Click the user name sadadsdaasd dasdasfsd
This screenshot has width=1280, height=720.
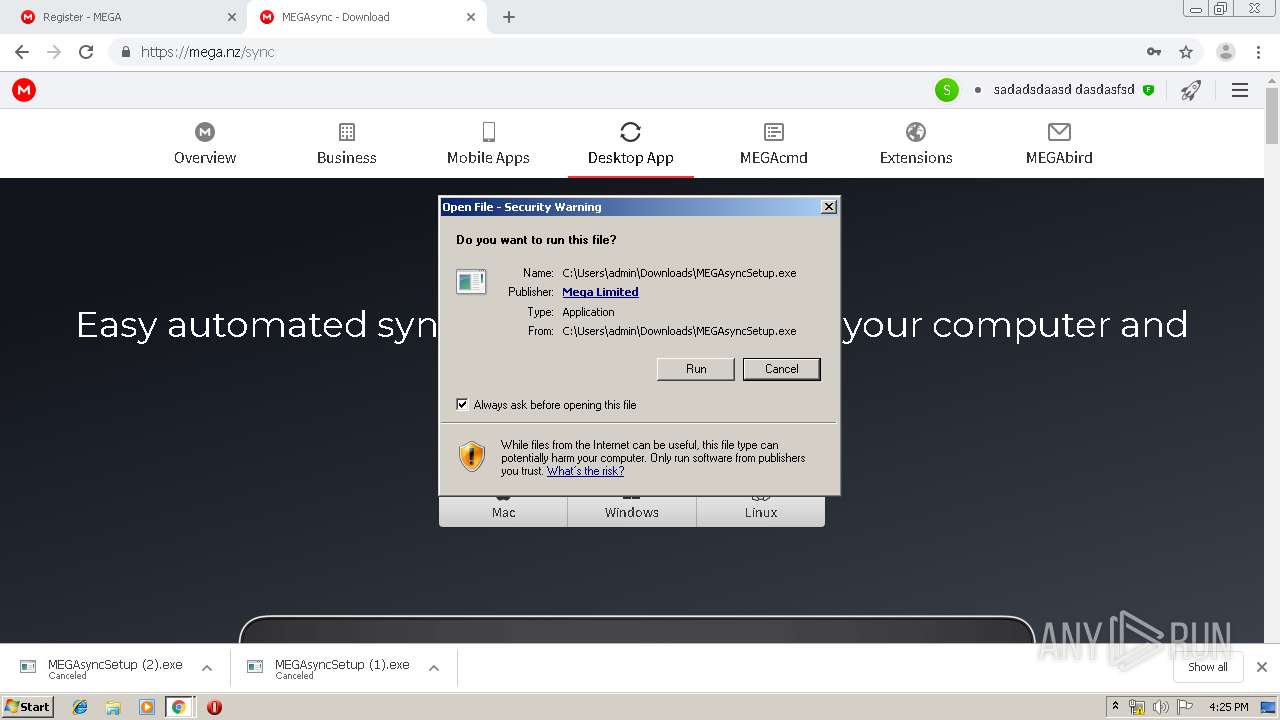click(x=1064, y=90)
